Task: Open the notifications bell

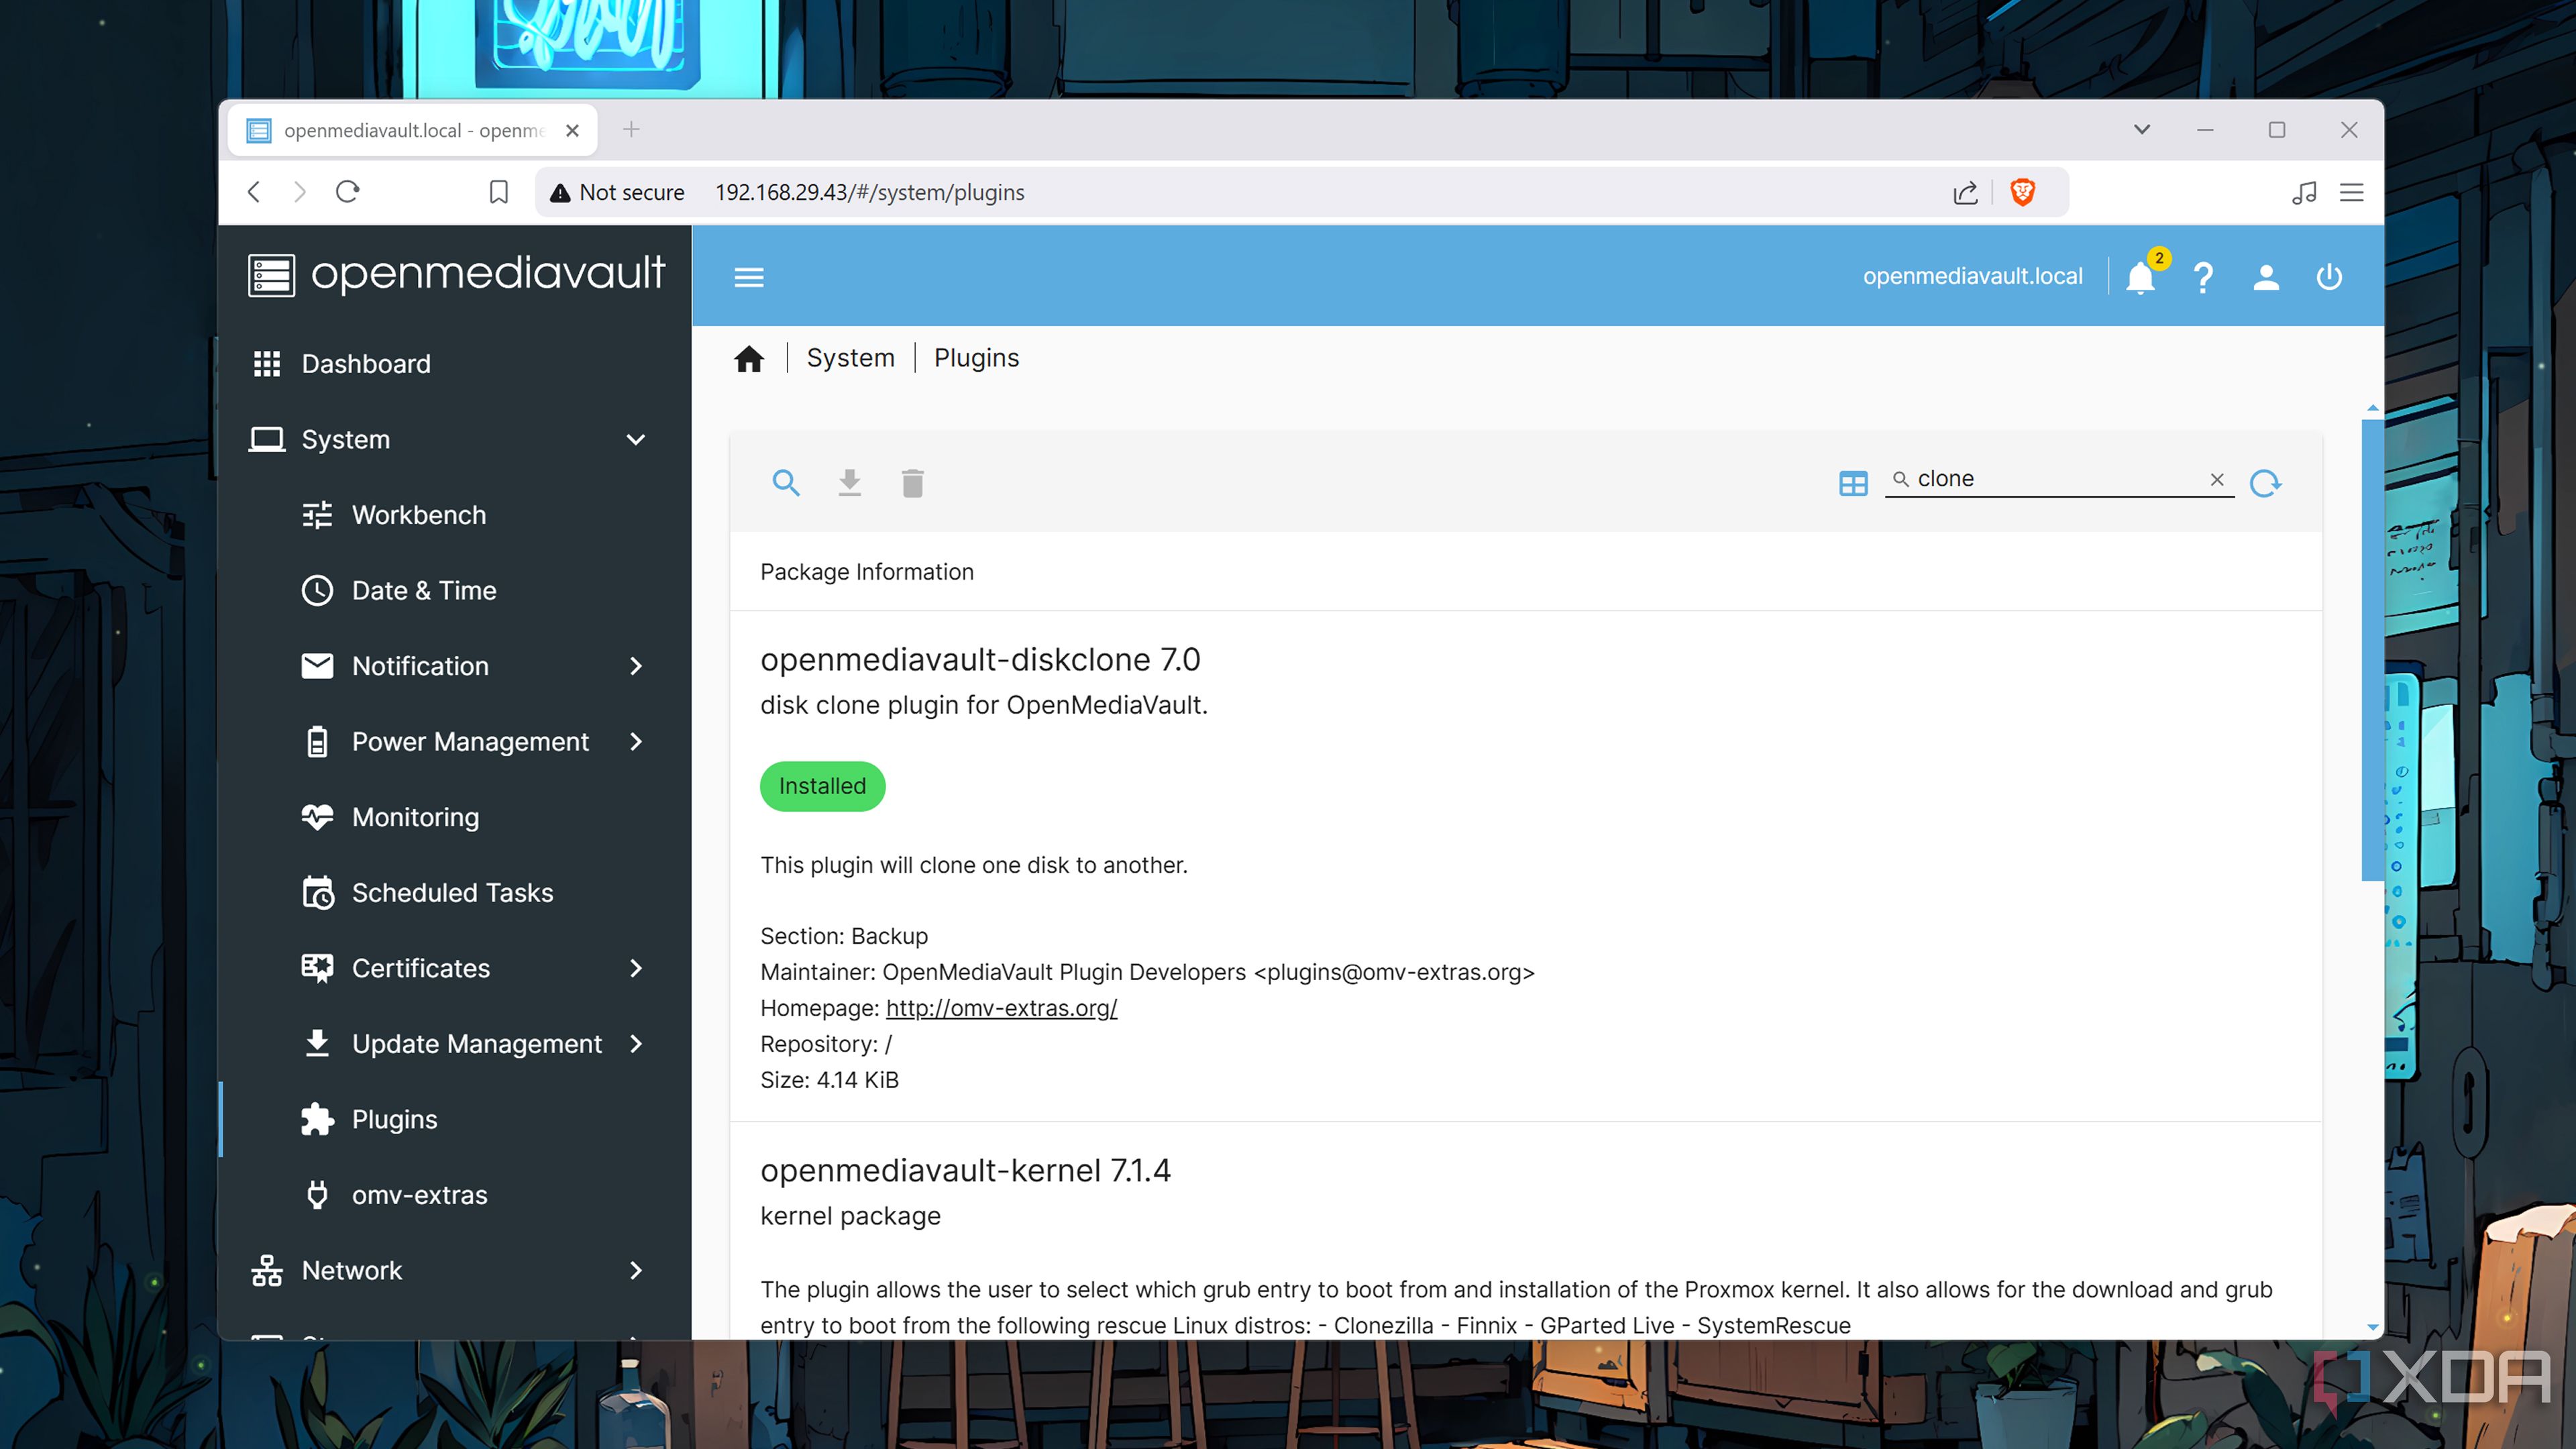Action: click(2141, 277)
